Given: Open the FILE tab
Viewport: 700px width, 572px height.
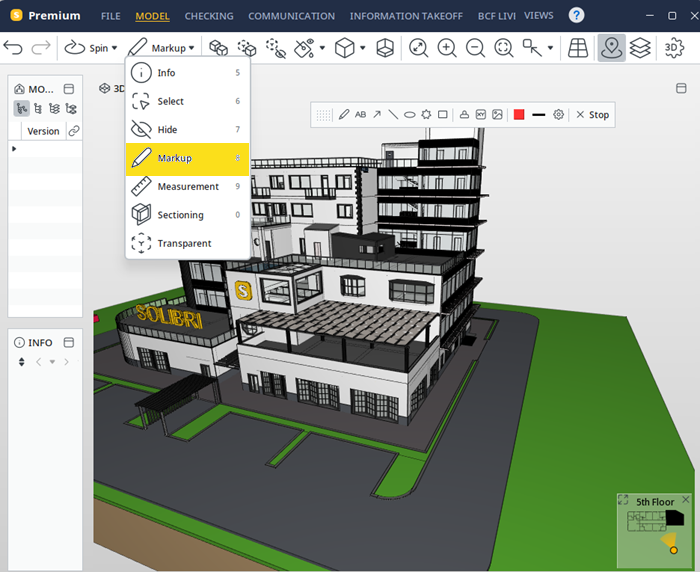Looking at the screenshot, I should [x=111, y=16].
